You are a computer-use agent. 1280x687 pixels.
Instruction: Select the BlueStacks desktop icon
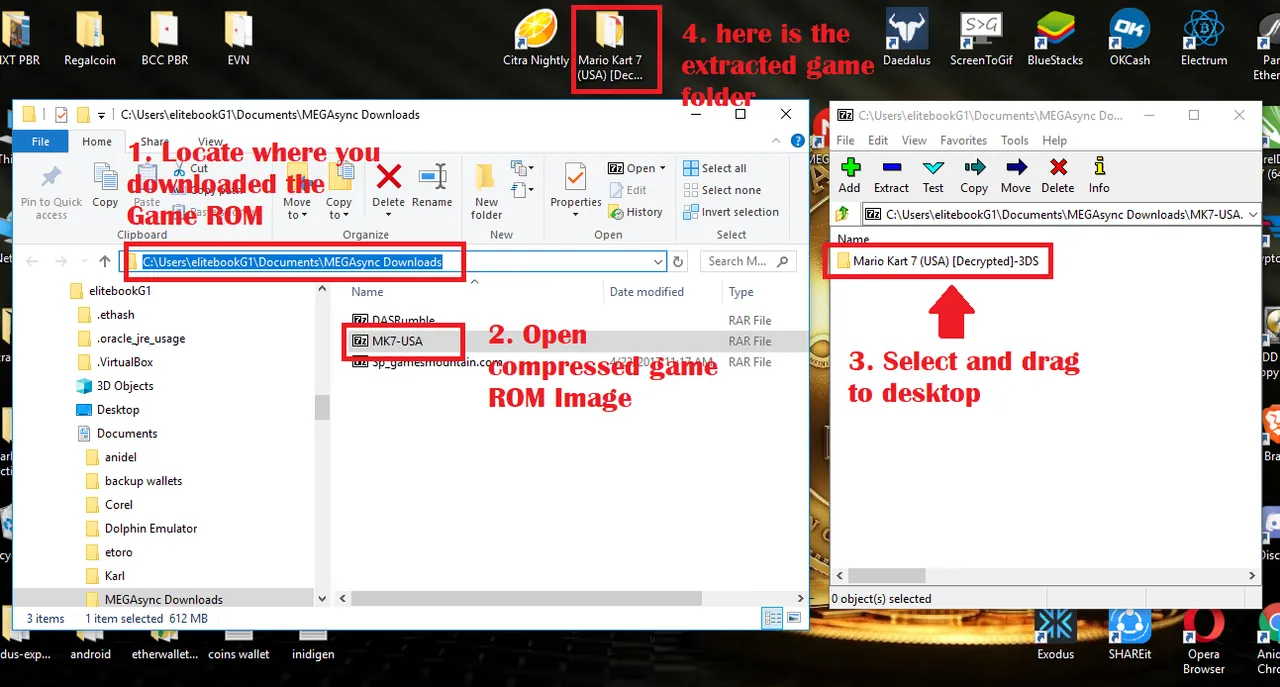1055,40
